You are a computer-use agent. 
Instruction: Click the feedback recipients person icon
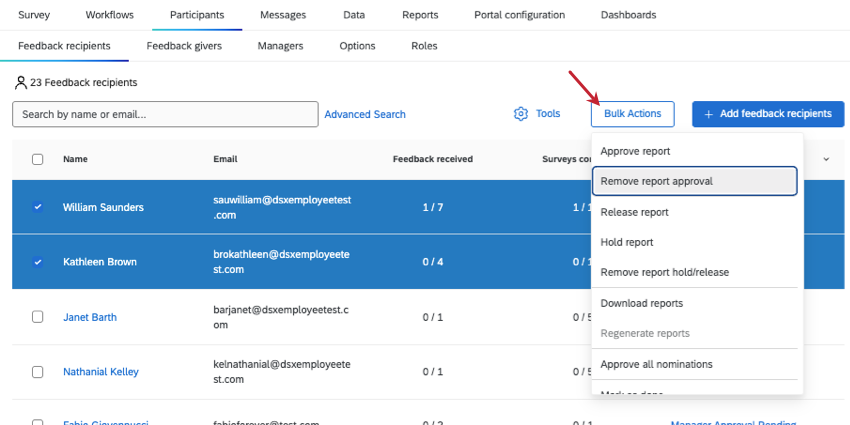pos(21,83)
